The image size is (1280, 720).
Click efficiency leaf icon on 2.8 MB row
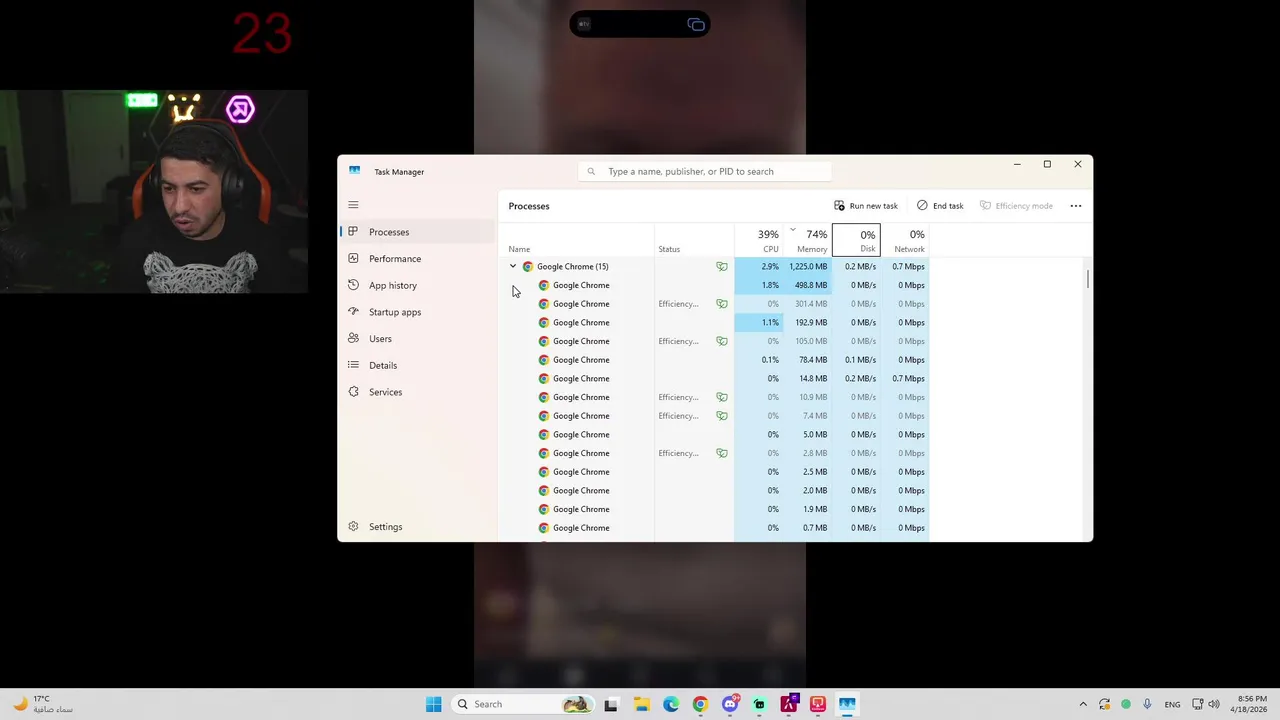[x=722, y=453]
